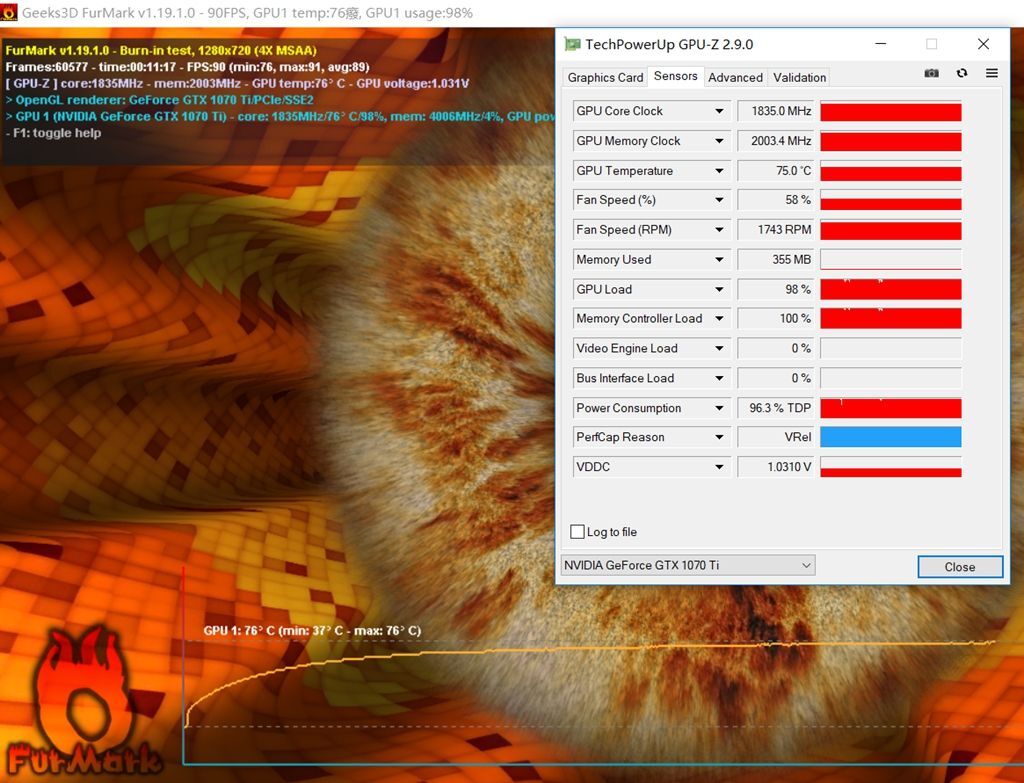Open the Bus Interface Load dropdown
Image resolution: width=1024 pixels, height=783 pixels.
click(x=719, y=378)
